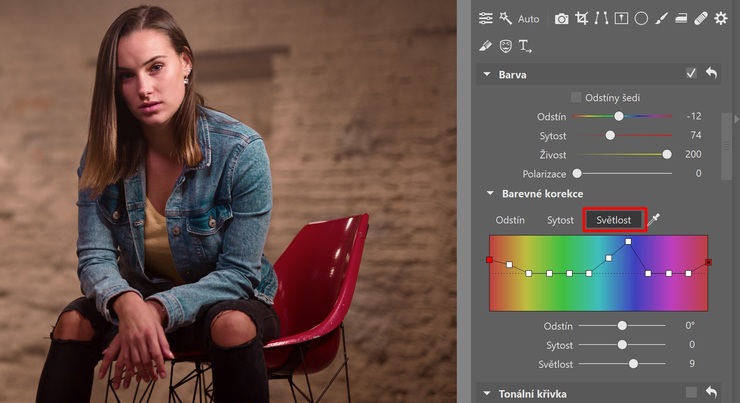
Task: Select the highest blue curve point
Action: pyautogui.click(x=628, y=242)
